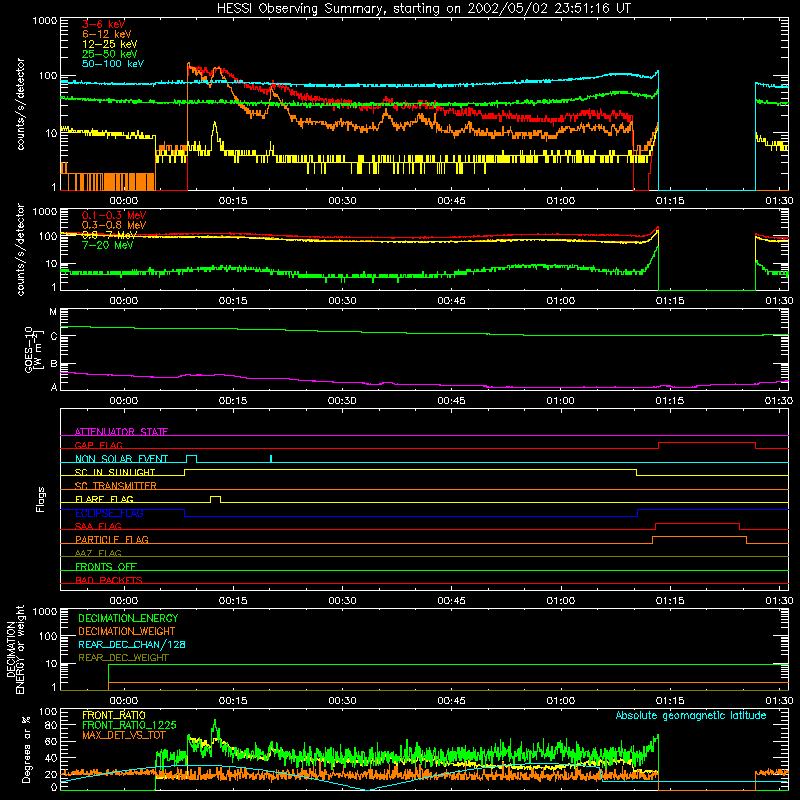
Task: Click the A class tick label
Action: (x=54, y=387)
